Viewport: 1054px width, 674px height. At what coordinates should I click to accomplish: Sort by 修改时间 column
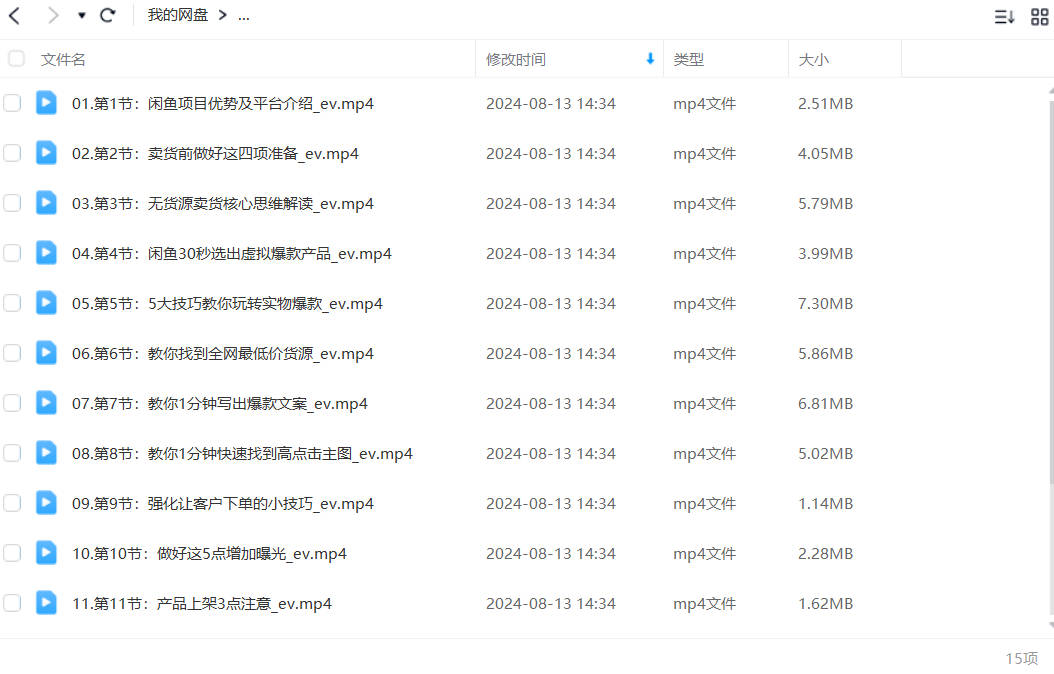(516, 60)
